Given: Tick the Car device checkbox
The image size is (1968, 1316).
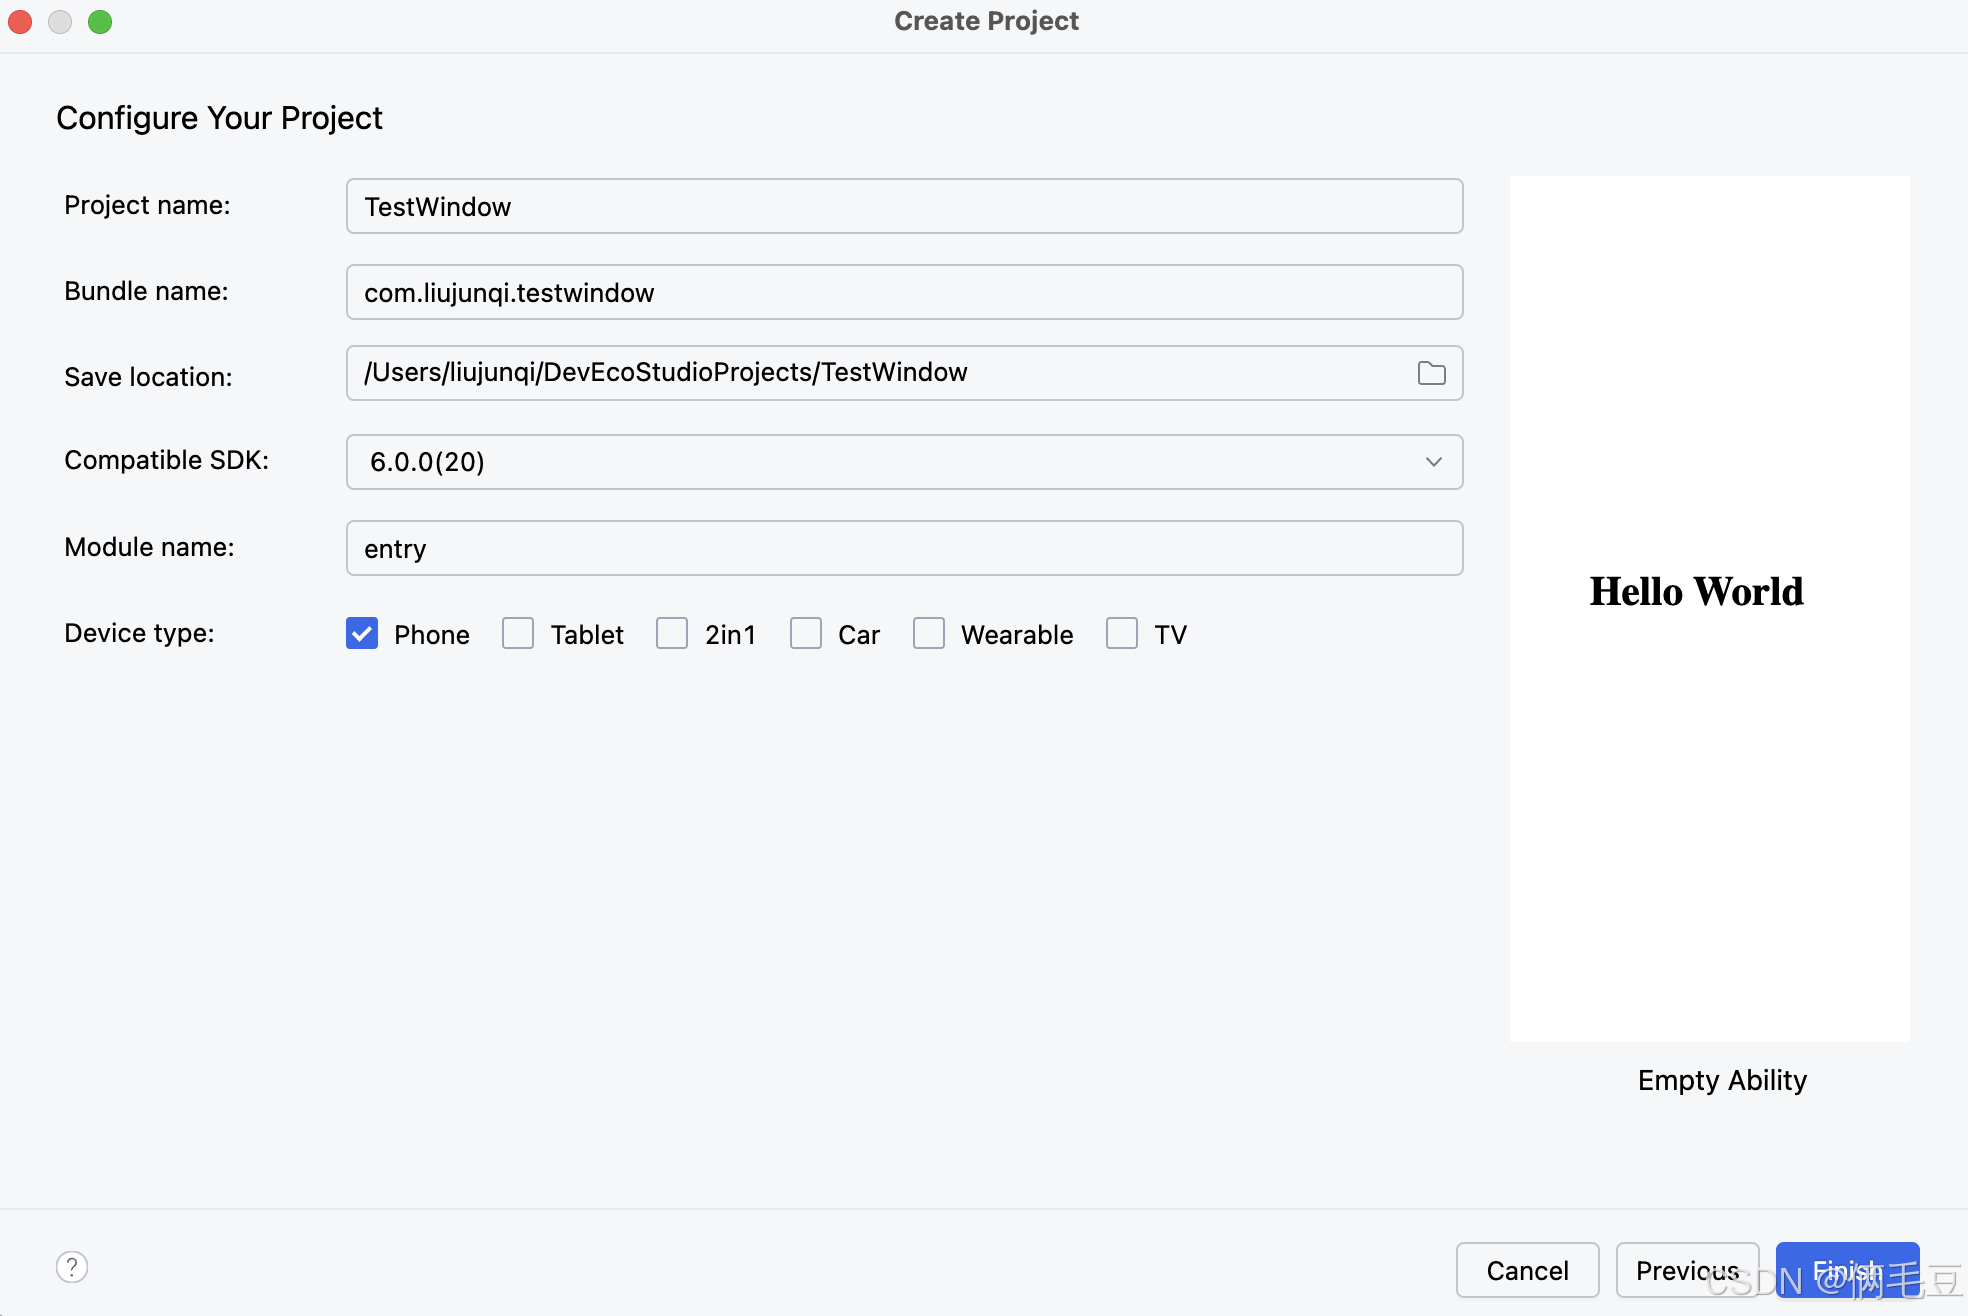Looking at the screenshot, I should (806, 633).
